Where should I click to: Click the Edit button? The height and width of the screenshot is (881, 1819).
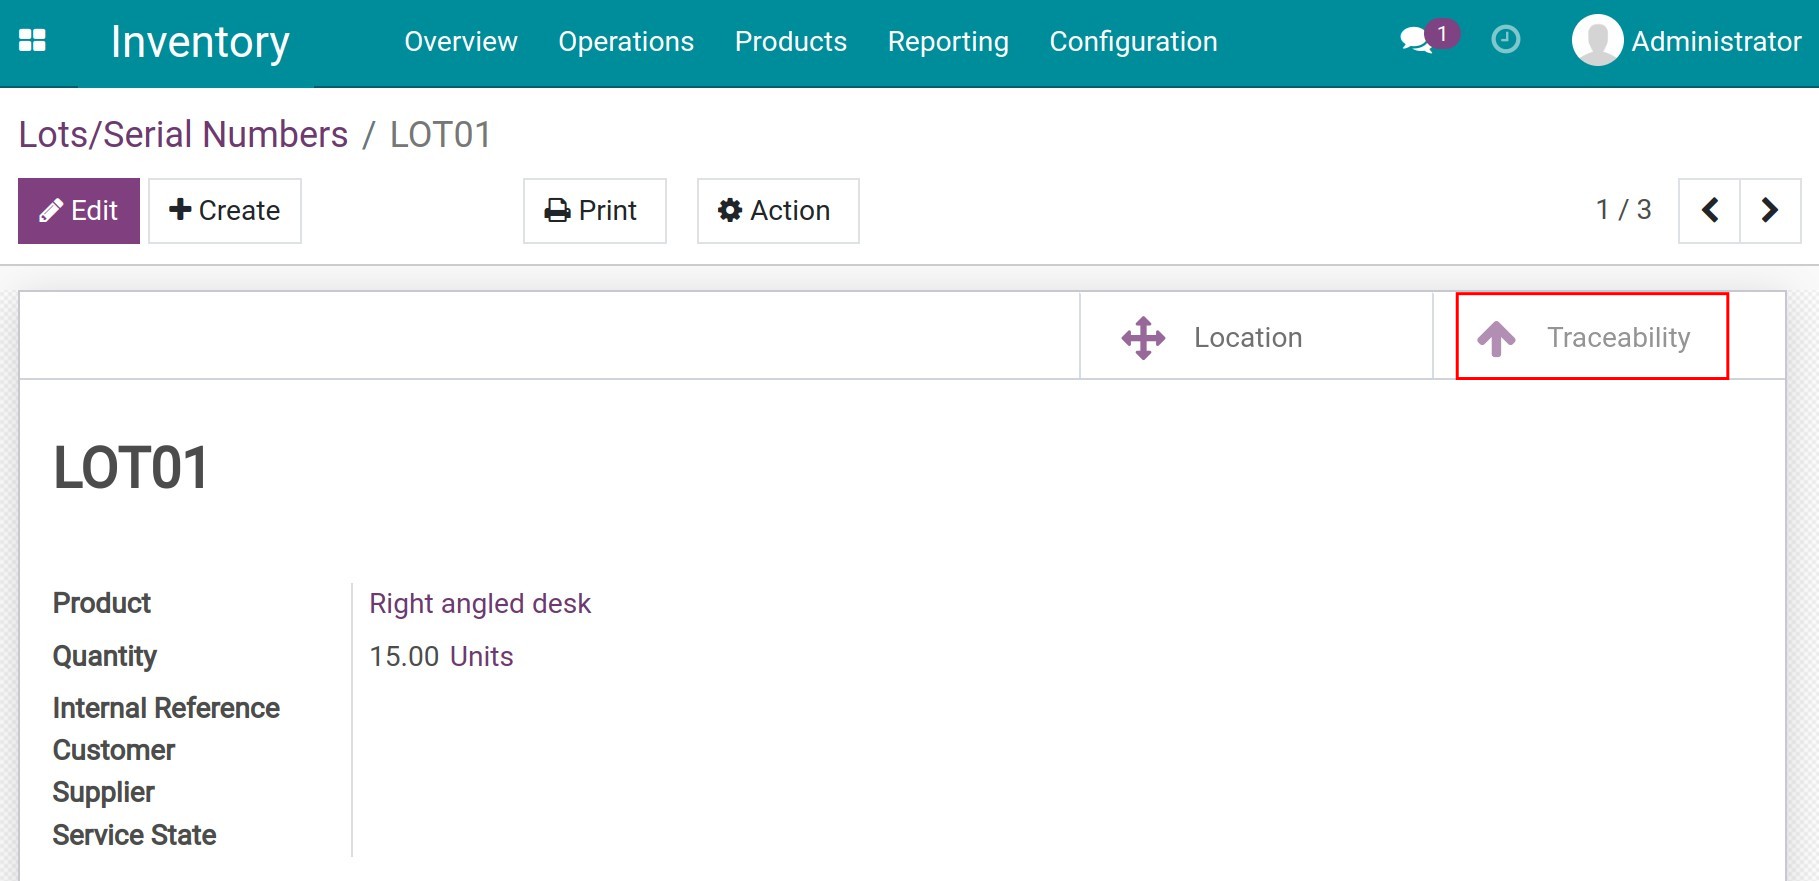click(x=79, y=211)
